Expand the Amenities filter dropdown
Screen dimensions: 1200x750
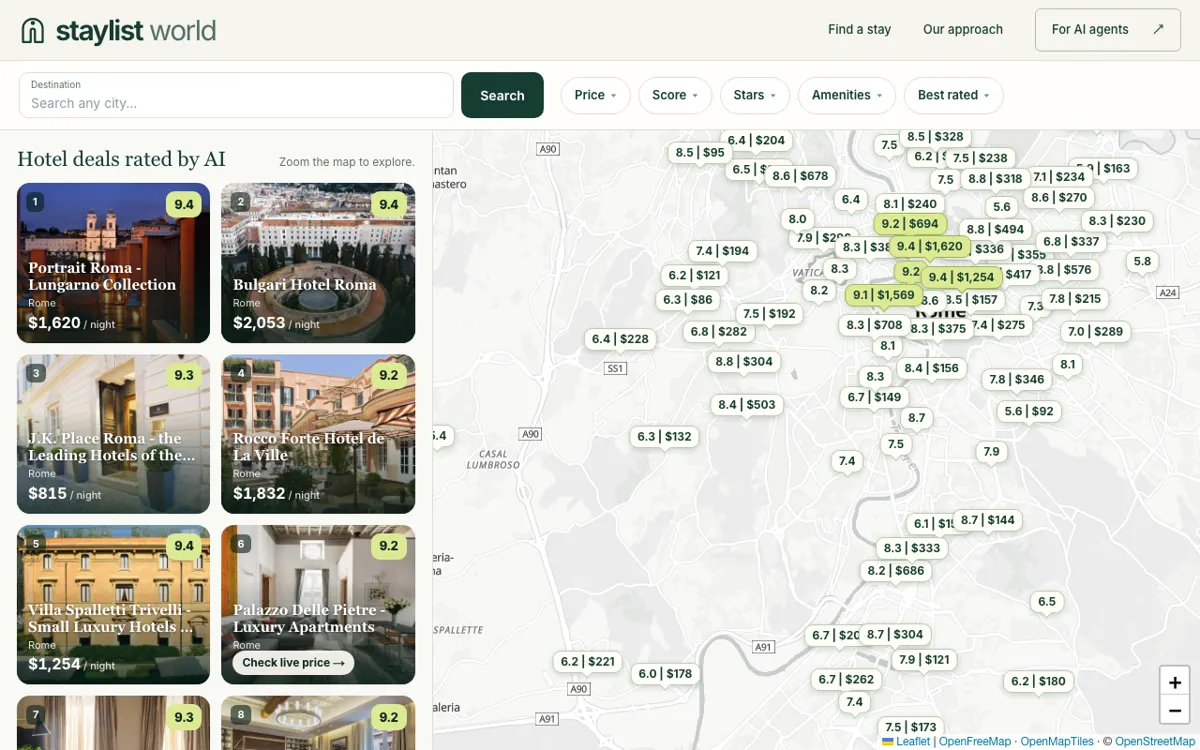pyautogui.click(x=847, y=95)
